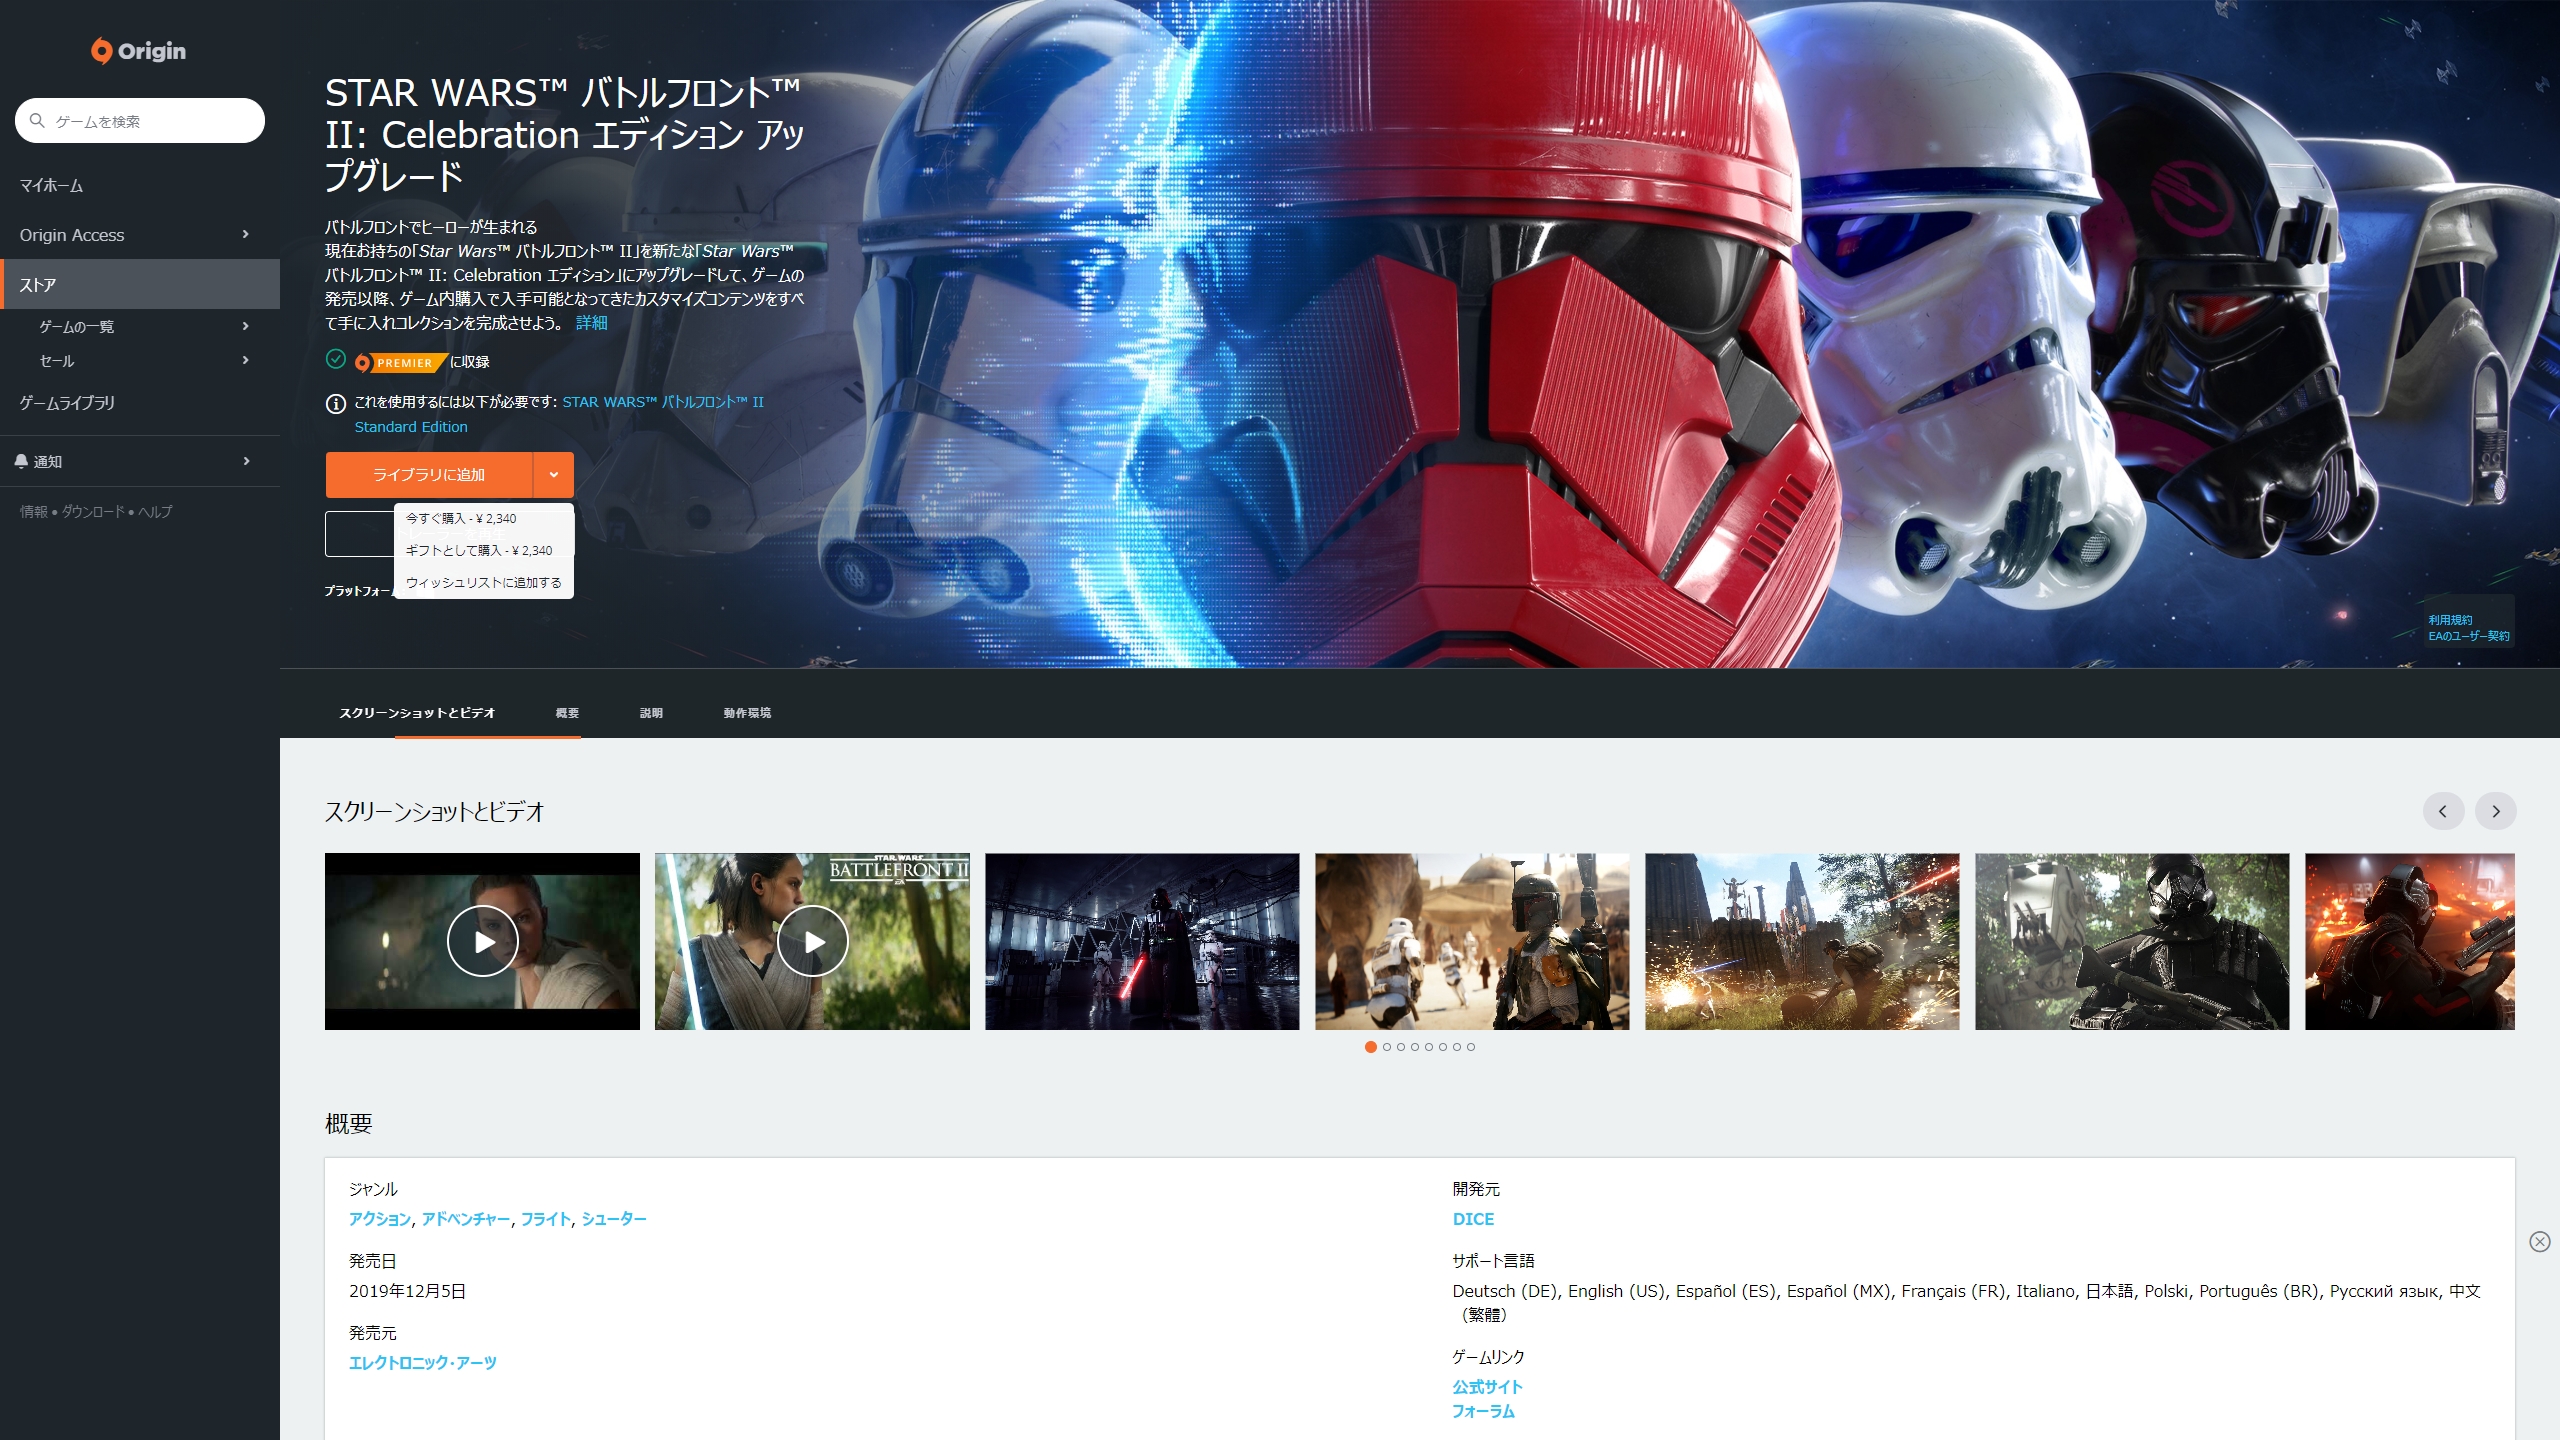Click the ライブラリに追加 button
Image resolution: width=2560 pixels, height=1440 pixels.
[428, 475]
